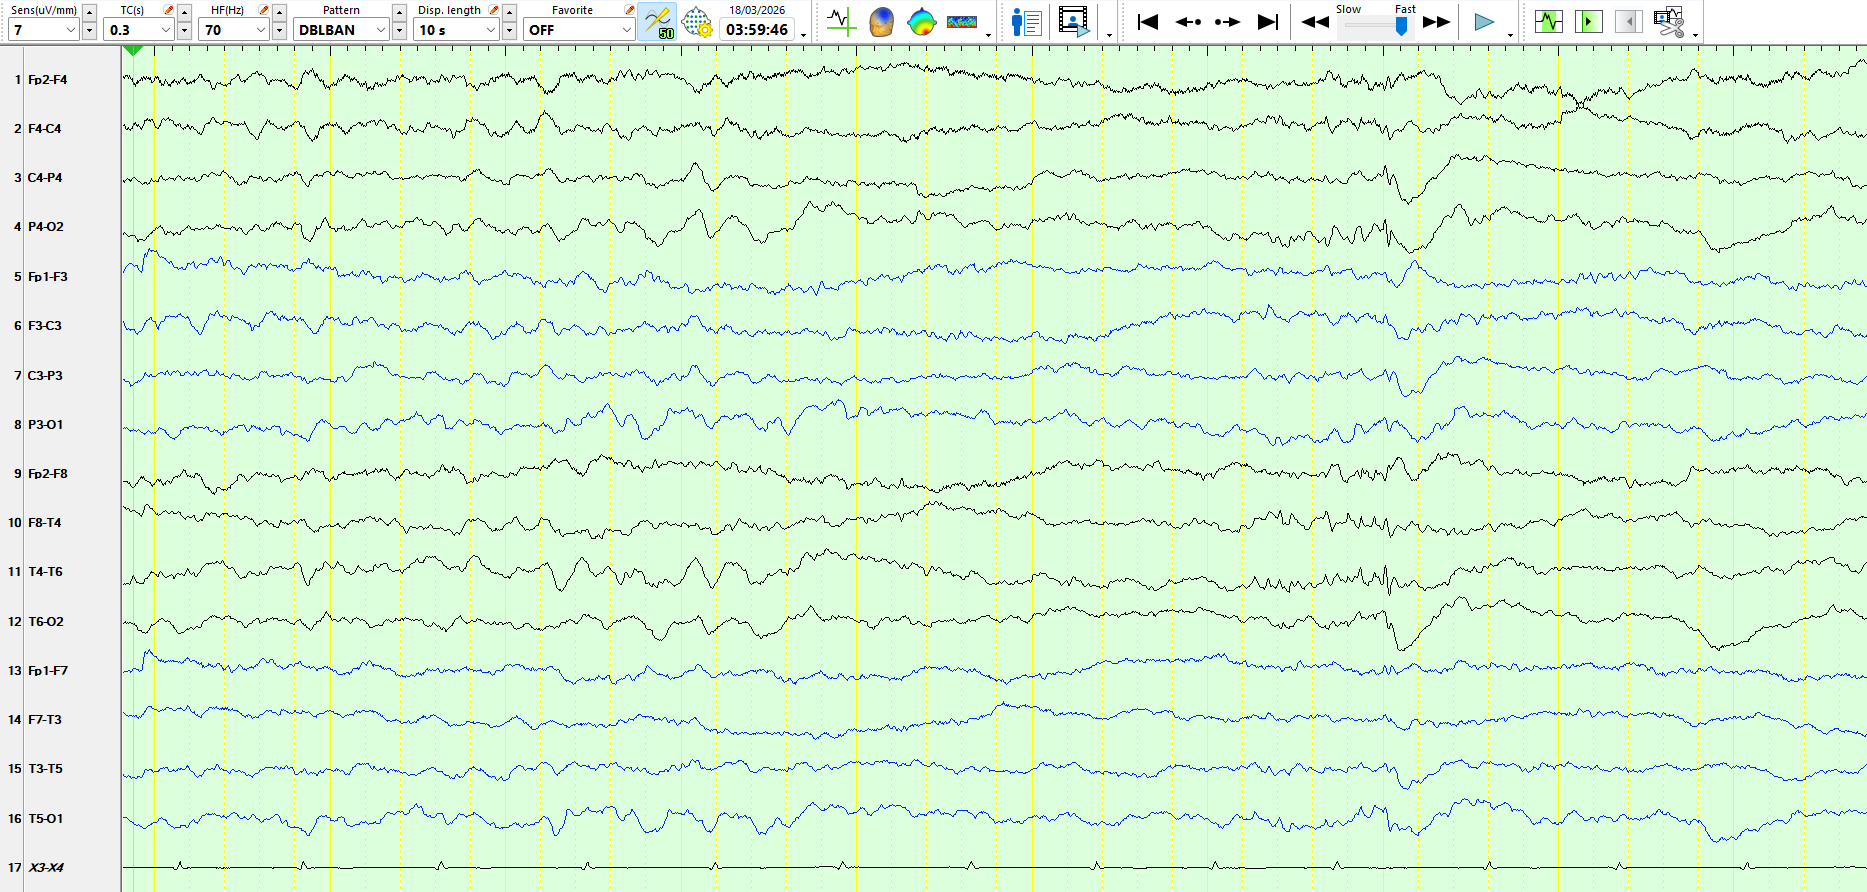The height and width of the screenshot is (892, 1867).
Task: Open the patient information panel
Action: (x=1026, y=22)
